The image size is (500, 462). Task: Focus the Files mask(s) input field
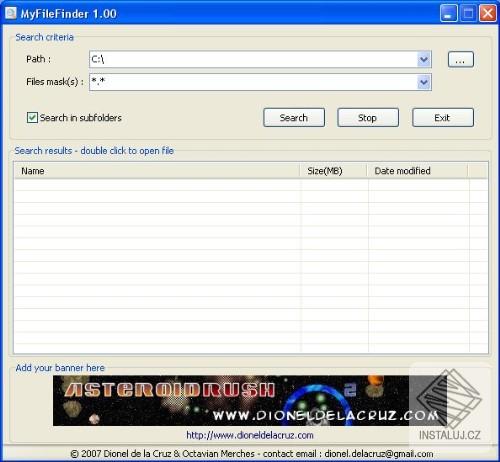coord(253,82)
